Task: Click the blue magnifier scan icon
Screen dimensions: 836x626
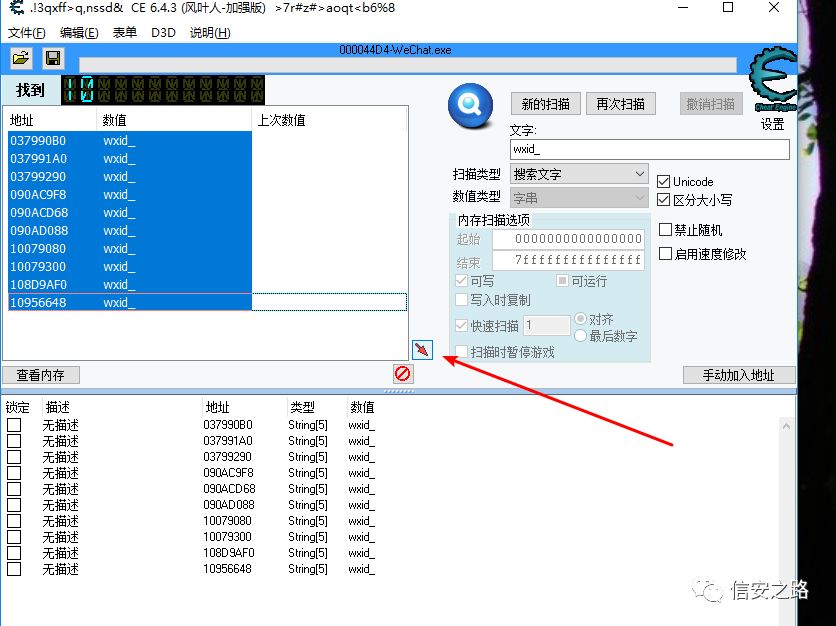Action: (470, 105)
